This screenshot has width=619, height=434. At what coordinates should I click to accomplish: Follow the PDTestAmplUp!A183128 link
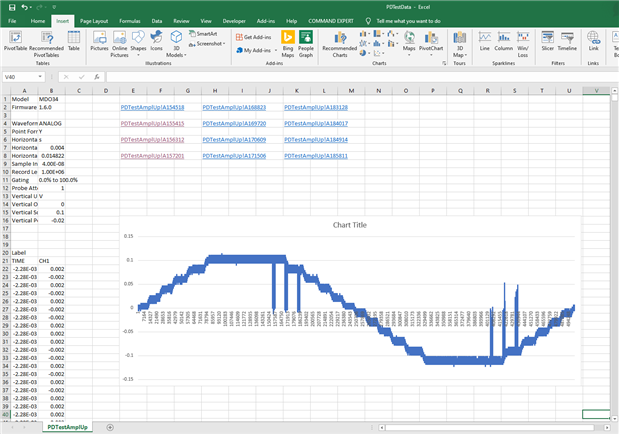click(316, 107)
